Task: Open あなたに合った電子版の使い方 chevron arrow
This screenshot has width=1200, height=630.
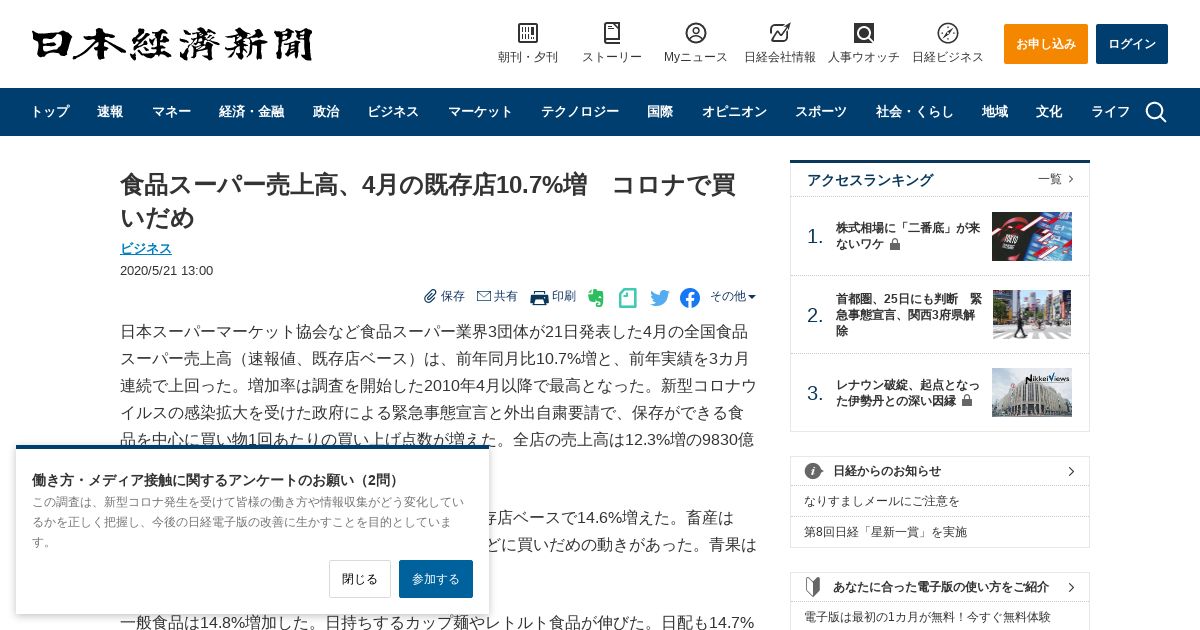Action: (x=1071, y=587)
